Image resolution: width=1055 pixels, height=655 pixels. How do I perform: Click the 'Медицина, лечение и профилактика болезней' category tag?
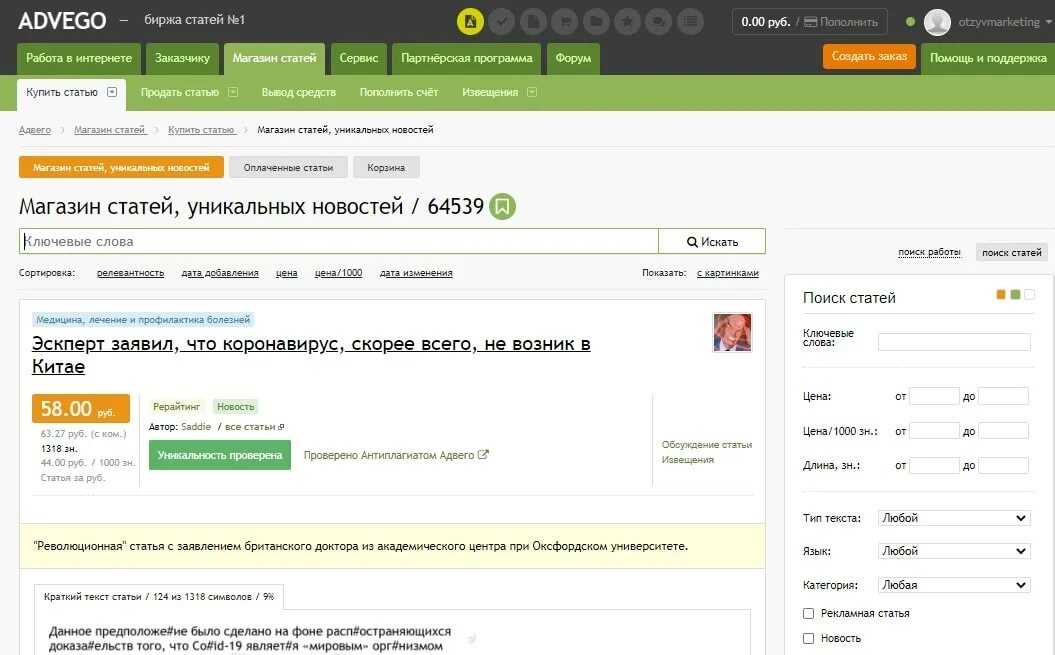click(143, 320)
